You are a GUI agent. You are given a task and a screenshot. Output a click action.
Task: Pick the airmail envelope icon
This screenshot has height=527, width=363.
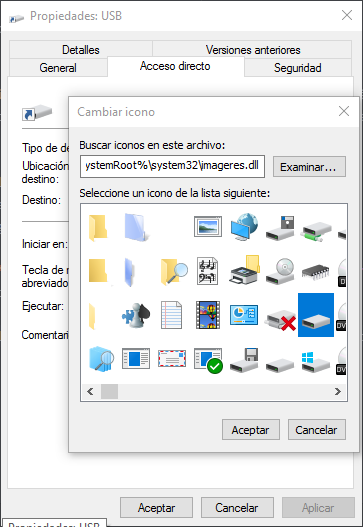click(x=172, y=359)
